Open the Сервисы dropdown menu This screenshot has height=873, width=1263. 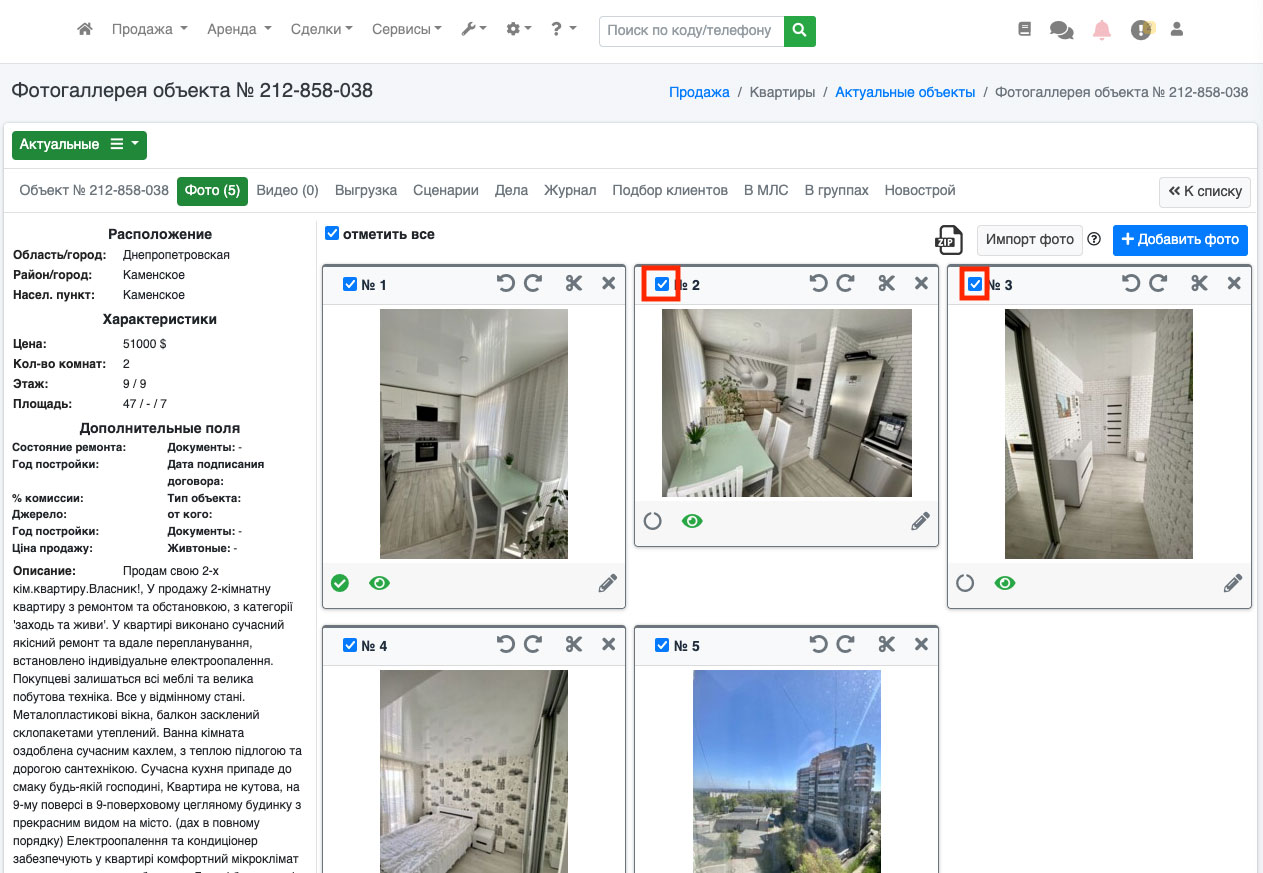tap(406, 30)
